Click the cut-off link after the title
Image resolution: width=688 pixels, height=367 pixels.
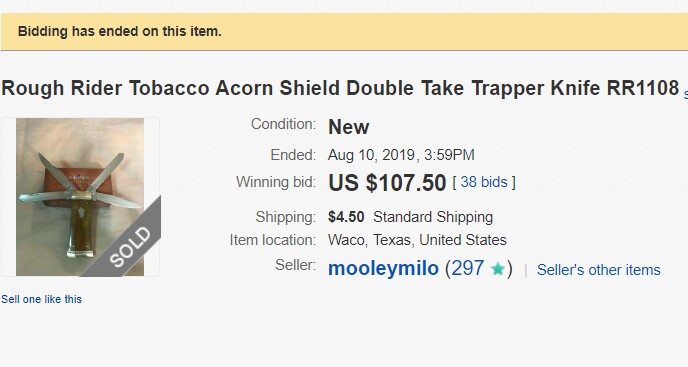[685, 94]
